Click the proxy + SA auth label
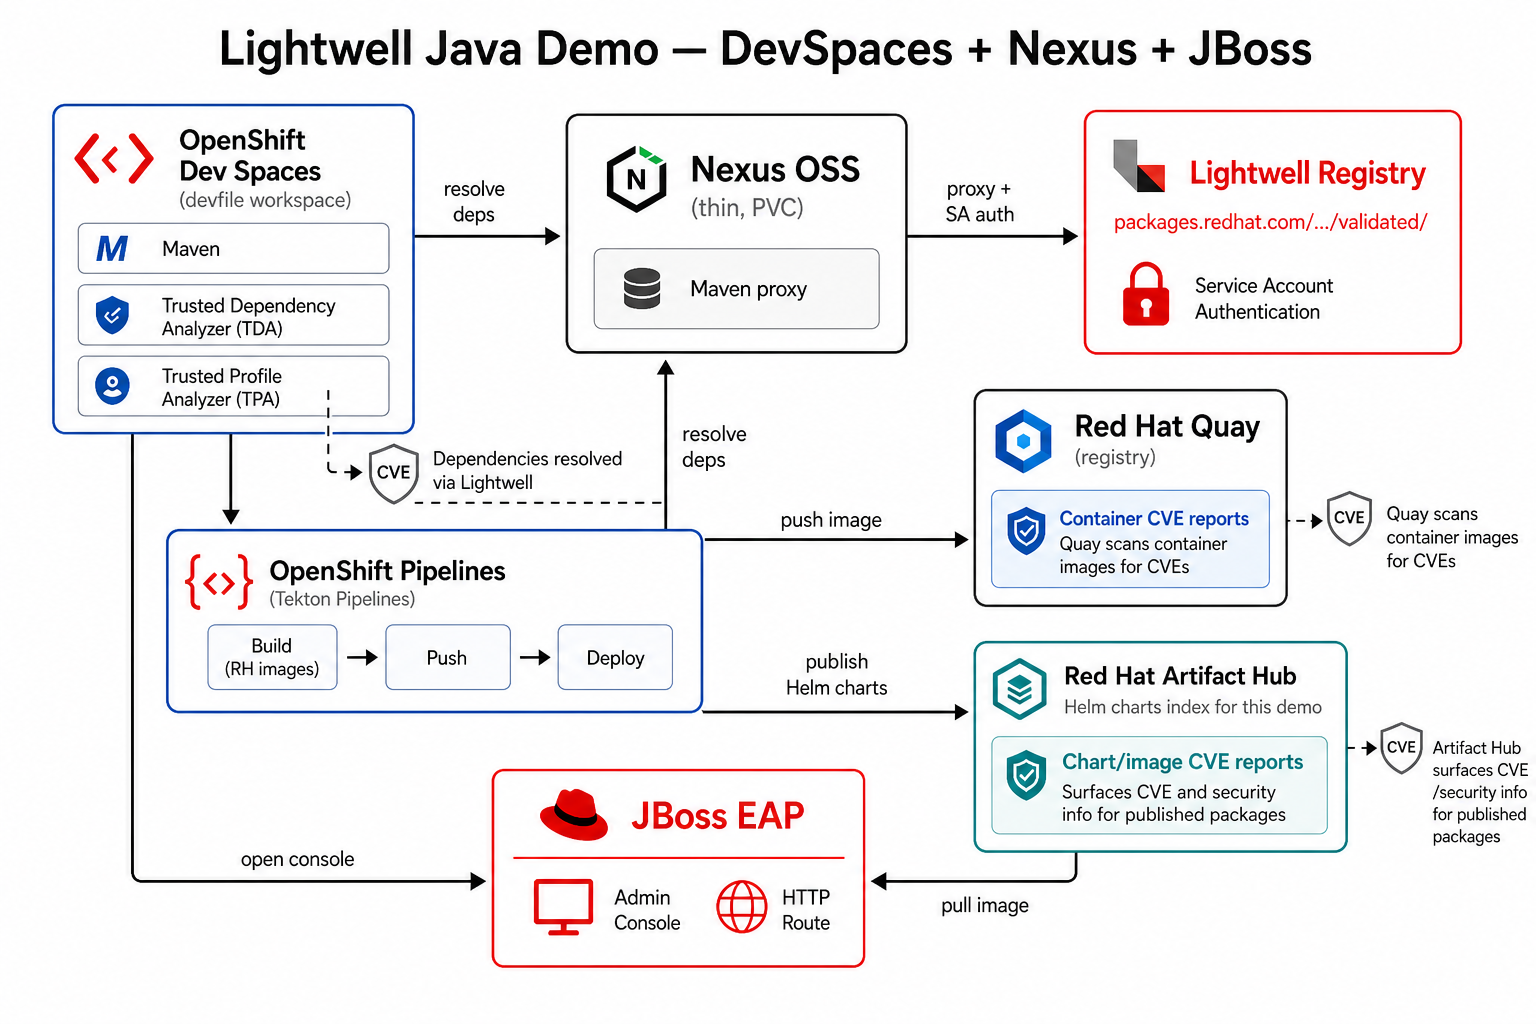This screenshot has height=1024, width=1536. pos(980,201)
